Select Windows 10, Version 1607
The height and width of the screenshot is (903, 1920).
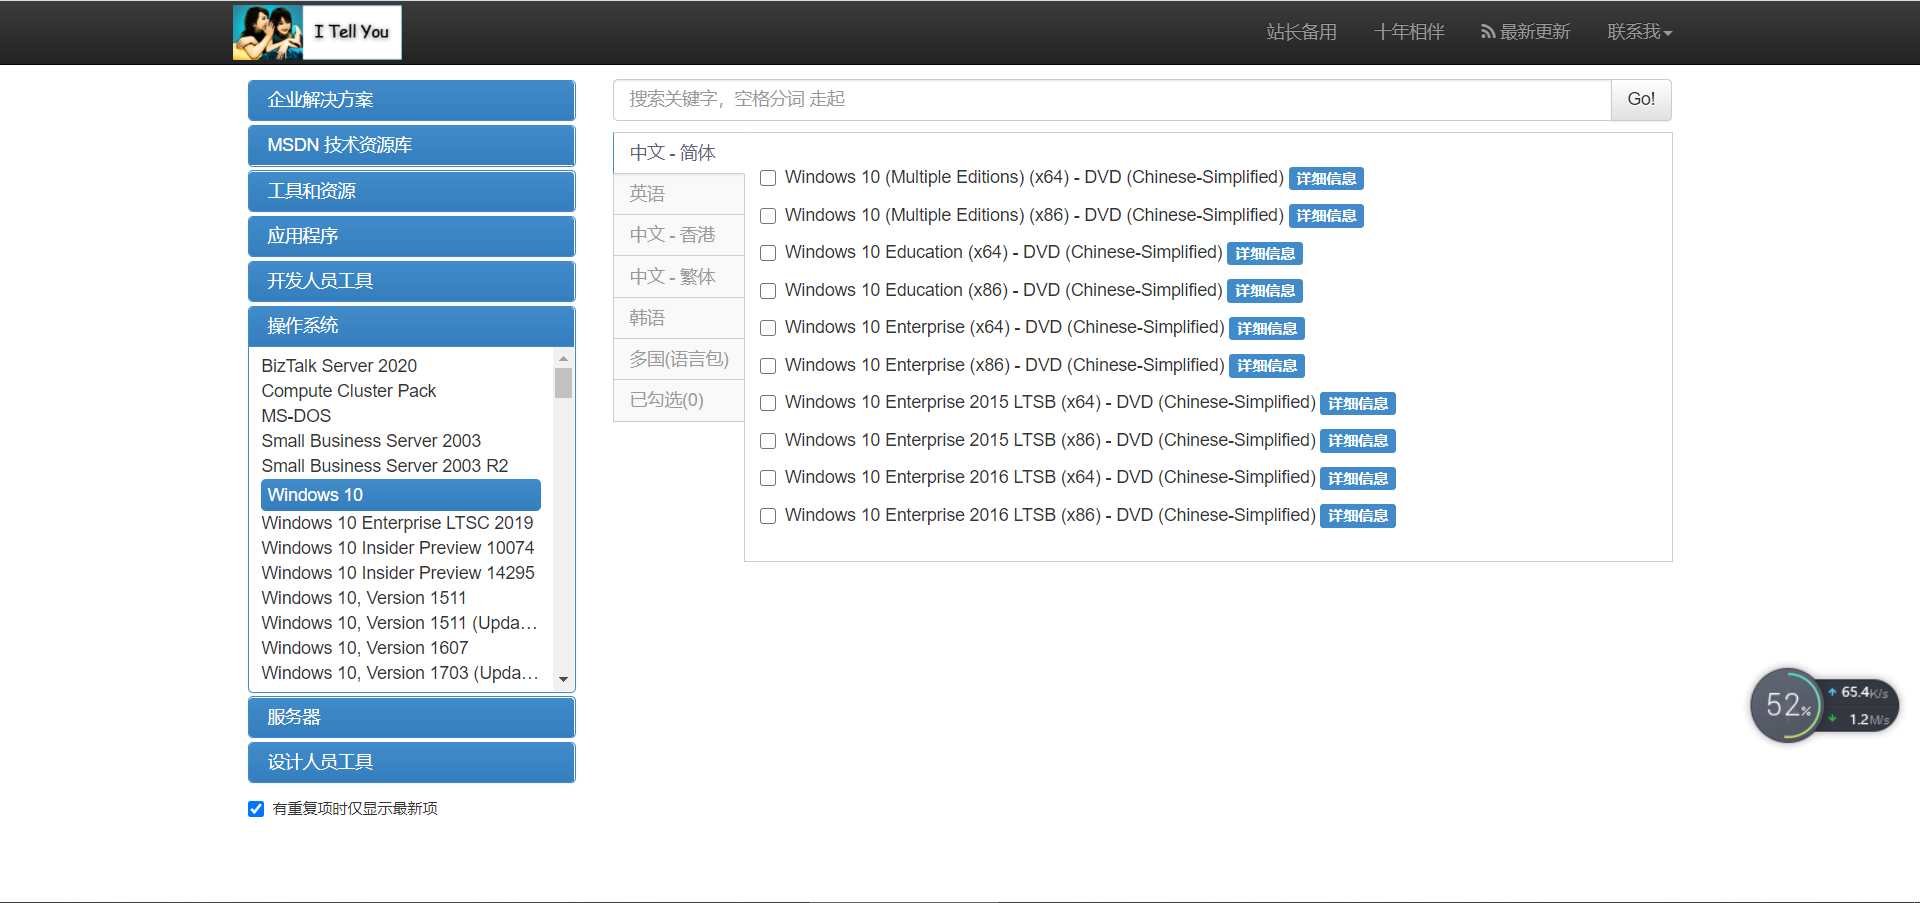click(x=365, y=648)
